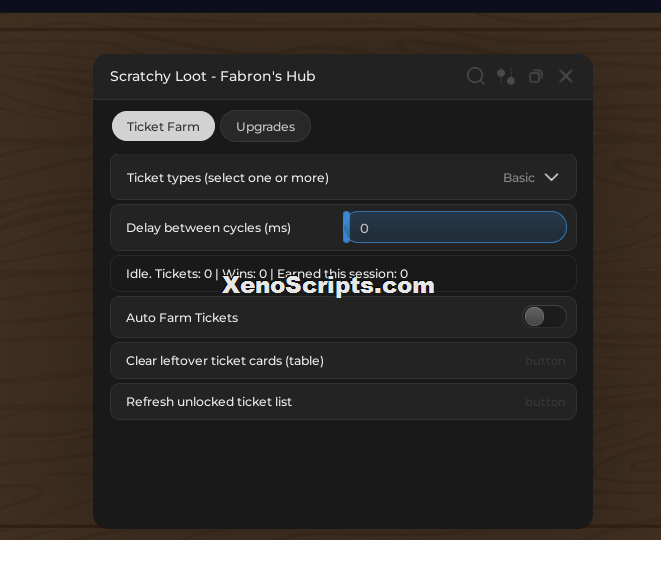This screenshot has height=570, width=661.
Task: Switch to the Ticket Farm tab
Action: coord(163,126)
